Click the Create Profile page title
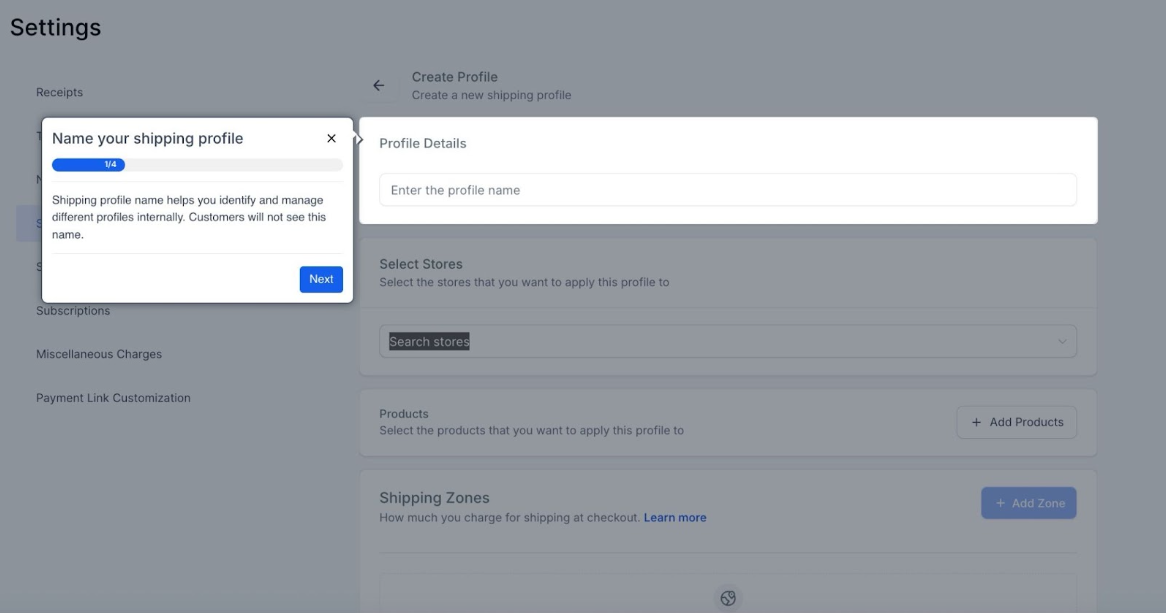This screenshot has width=1166, height=613. point(454,77)
